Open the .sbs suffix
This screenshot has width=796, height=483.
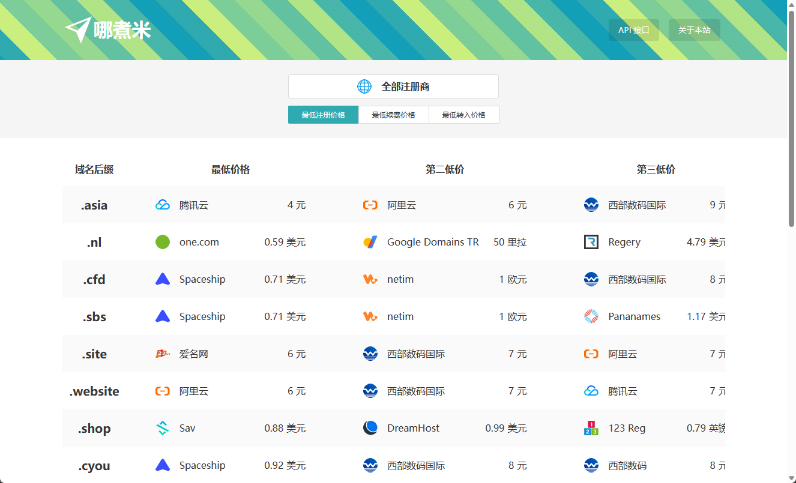click(94, 316)
